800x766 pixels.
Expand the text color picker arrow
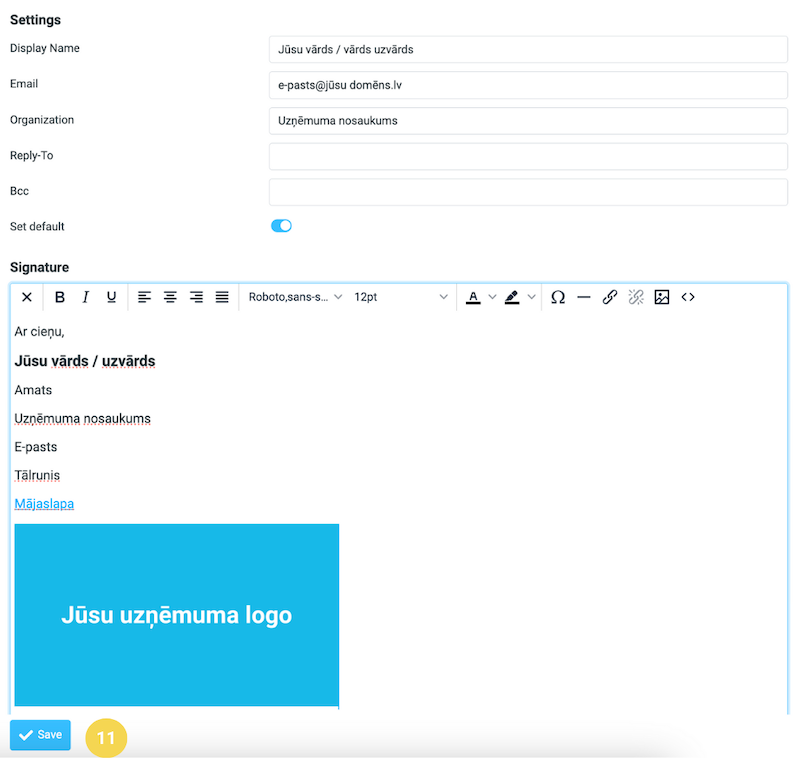coord(492,297)
